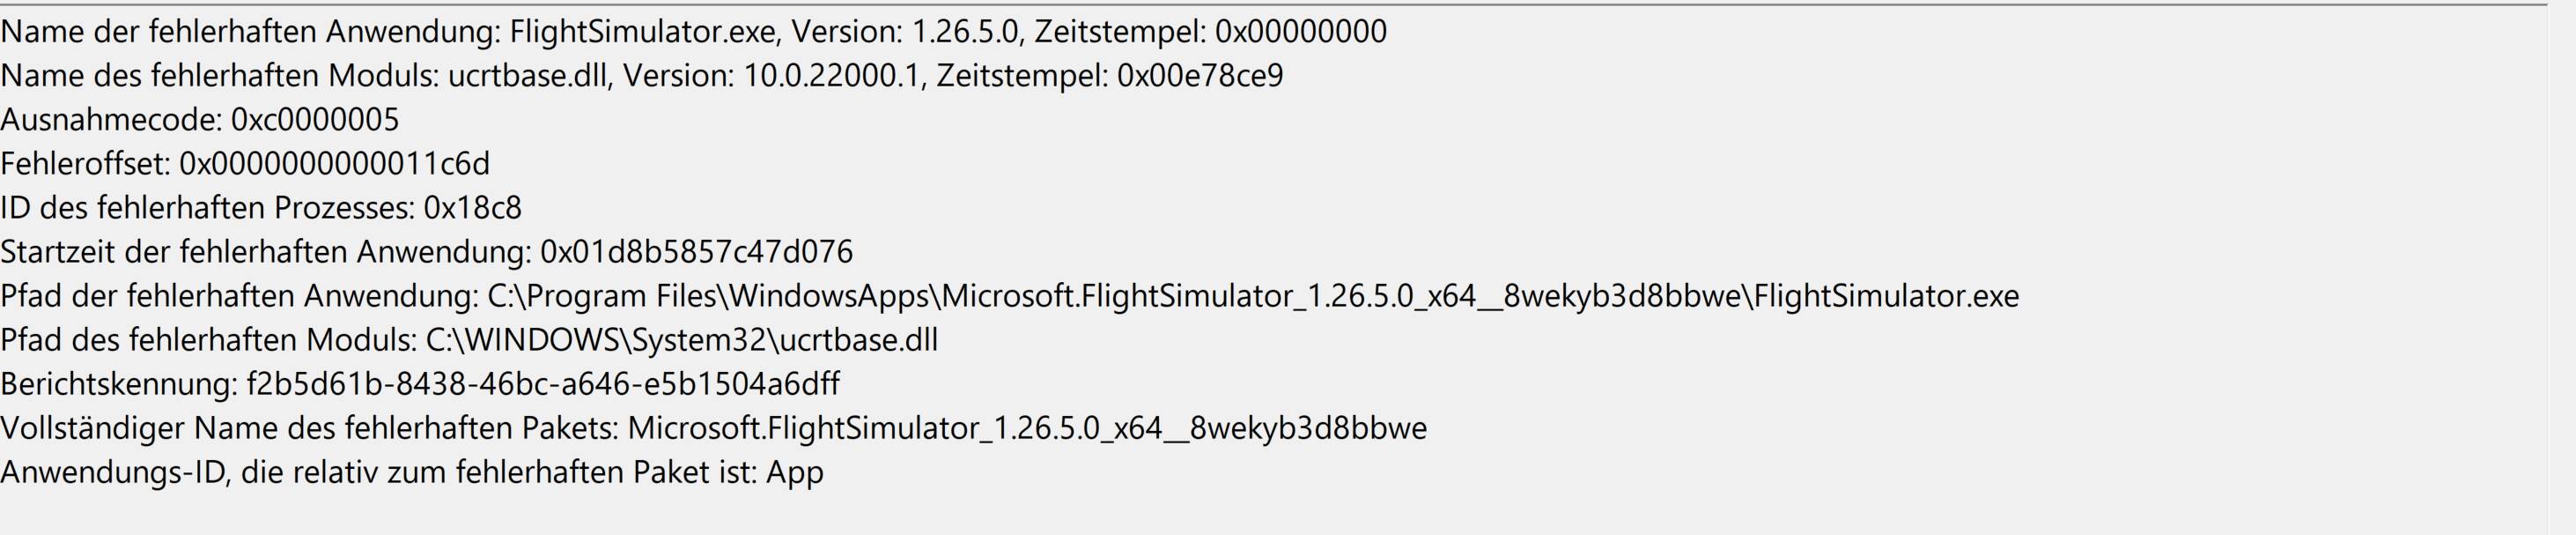This screenshot has width=2576, height=535.
Task: Click the package name in the 'Vollständiger Name' line
Action: point(1027,428)
